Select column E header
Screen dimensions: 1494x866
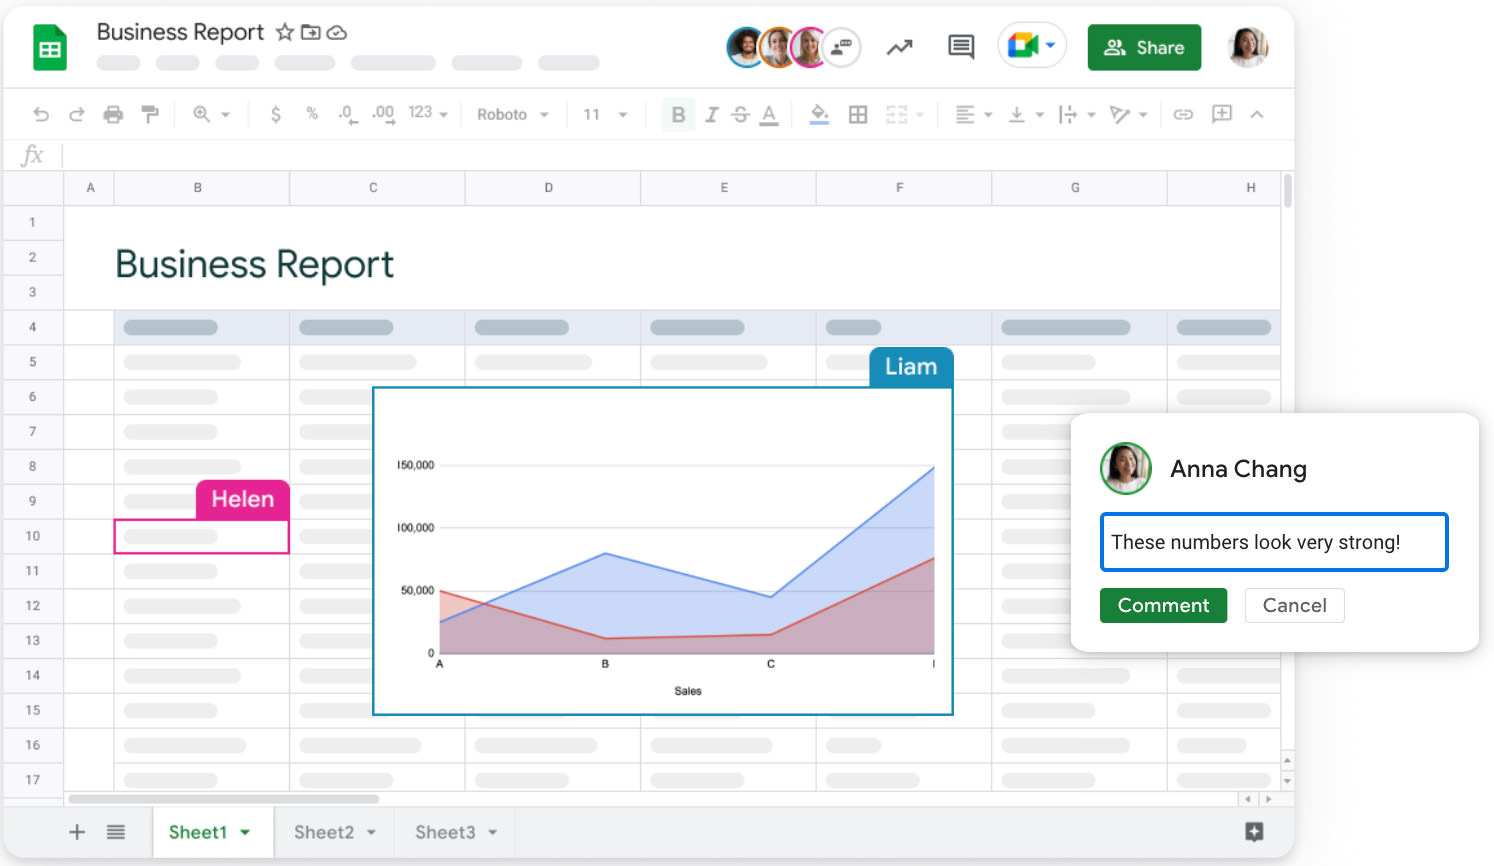pos(728,188)
